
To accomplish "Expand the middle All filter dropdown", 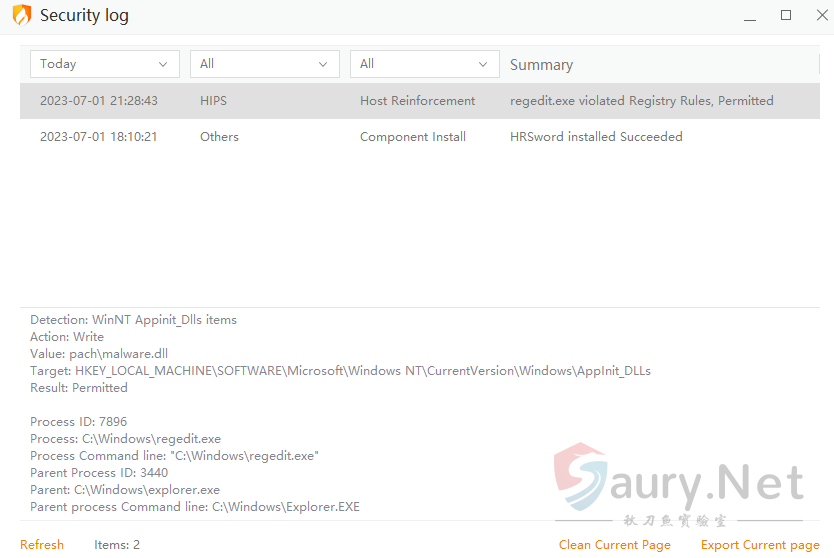I will 265,64.
